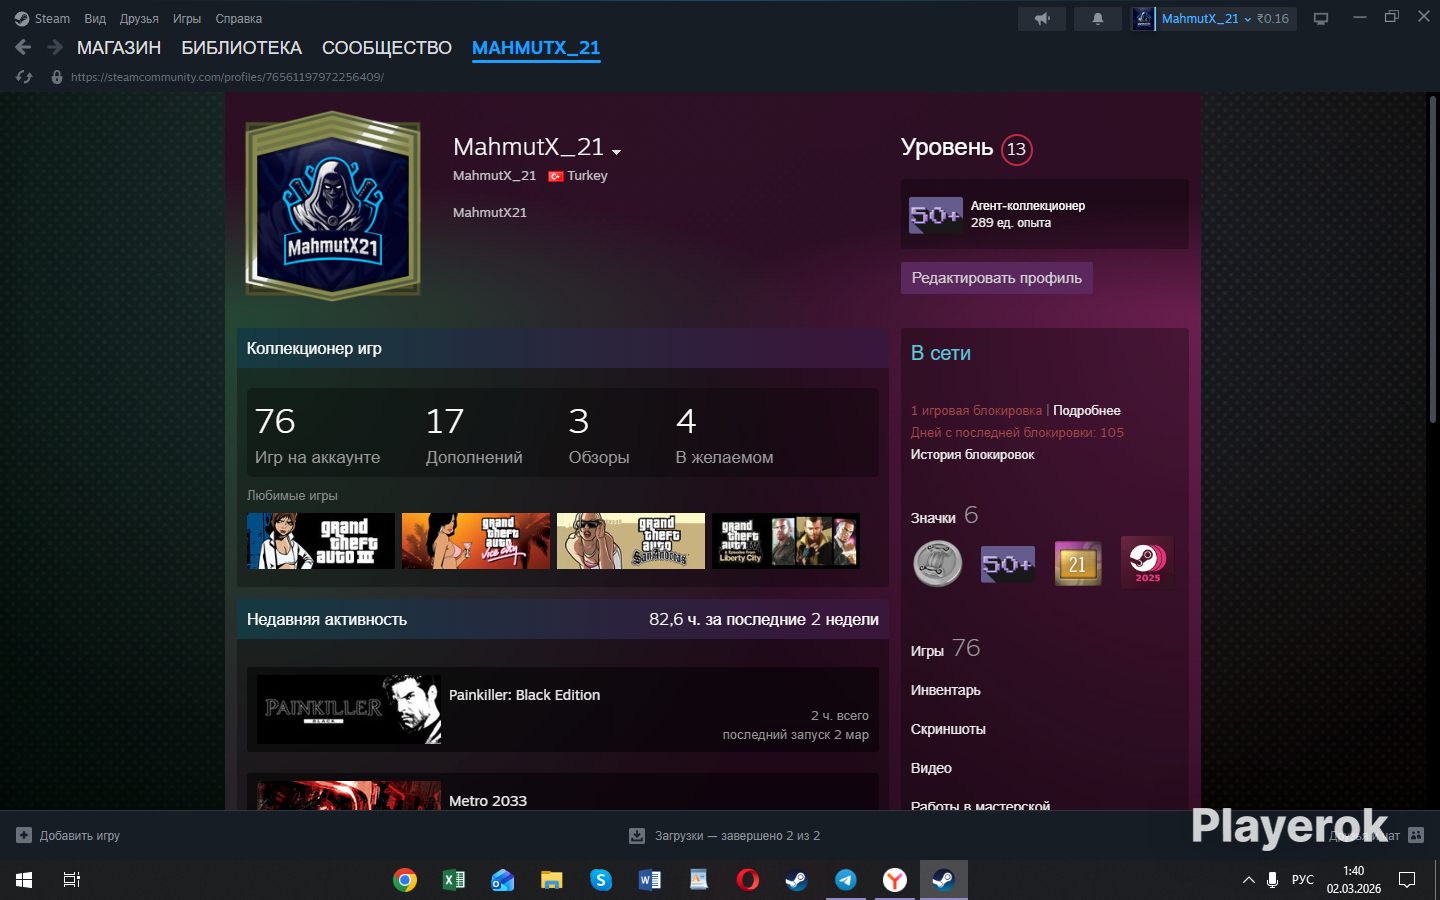
Task: Open the silver coin badge under Значки
Action: point(937,564)
